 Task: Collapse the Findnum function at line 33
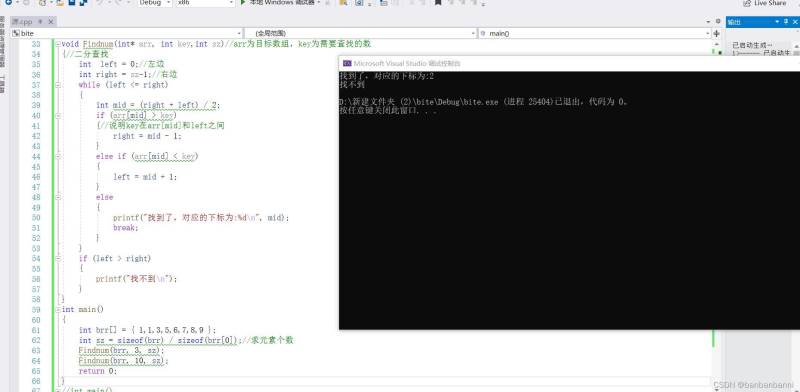pyautogui.click(x=58, y=44)
